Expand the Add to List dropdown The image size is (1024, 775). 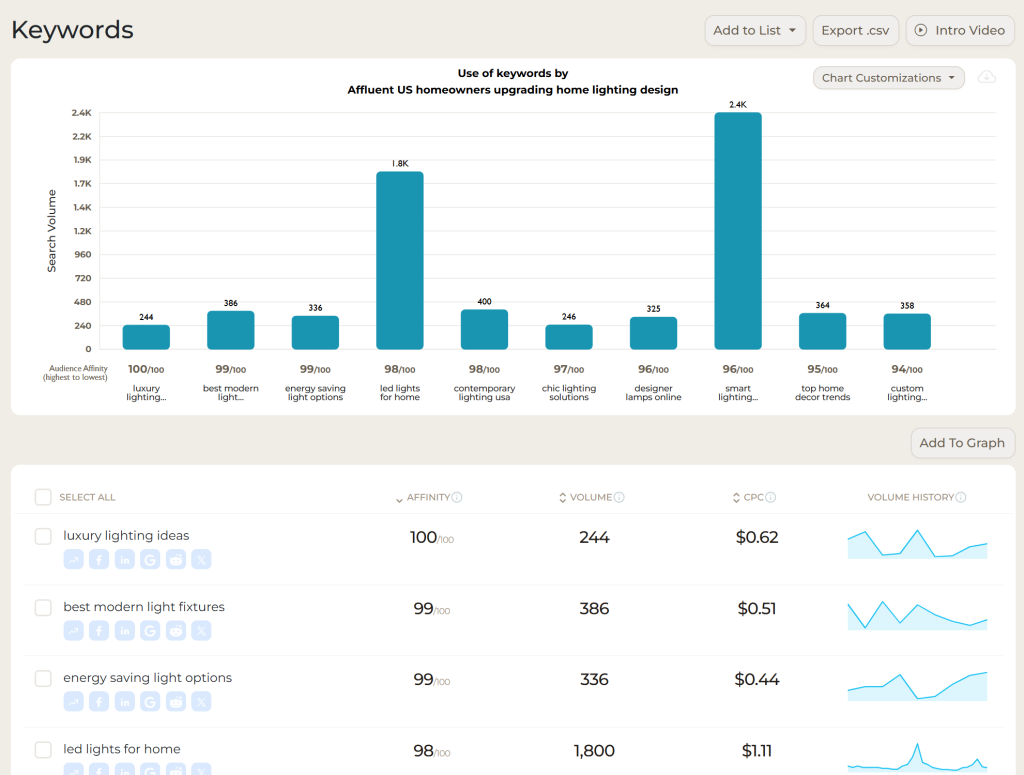point(755,30)
